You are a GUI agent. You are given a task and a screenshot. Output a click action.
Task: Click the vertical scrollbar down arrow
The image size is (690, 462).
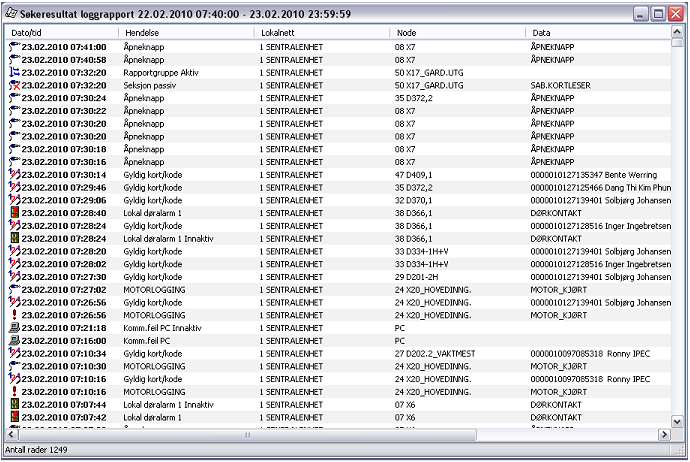pyautogui.click(x=677, y=423)
